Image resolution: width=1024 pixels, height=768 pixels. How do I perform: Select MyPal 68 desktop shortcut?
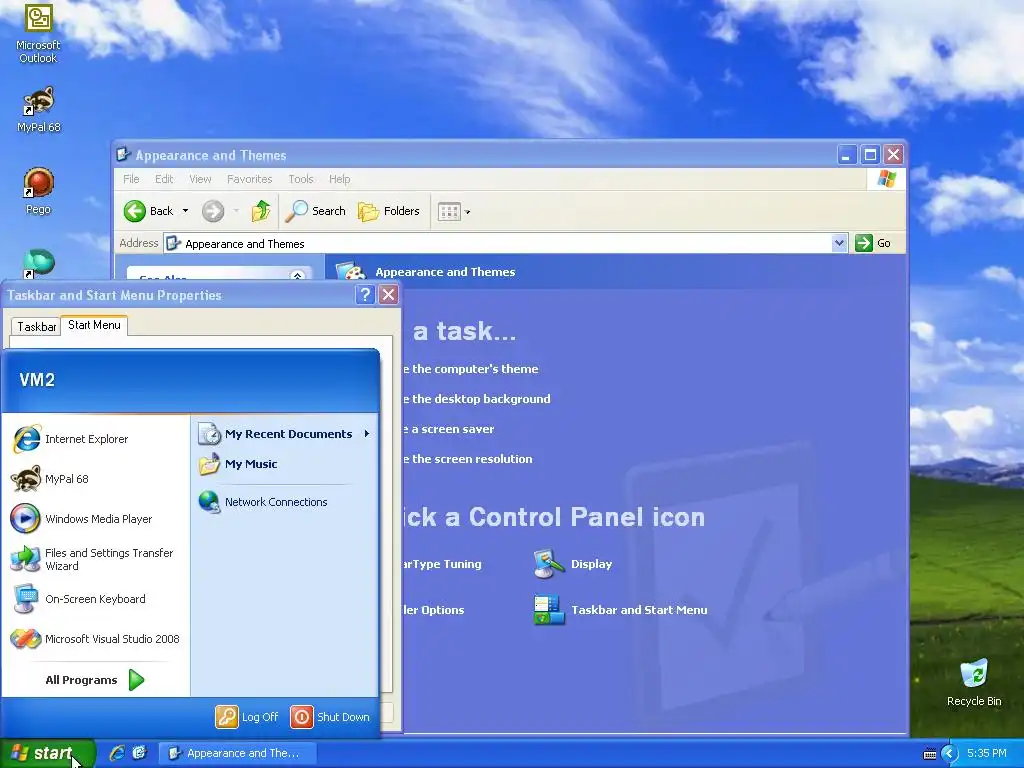point(39,110)
